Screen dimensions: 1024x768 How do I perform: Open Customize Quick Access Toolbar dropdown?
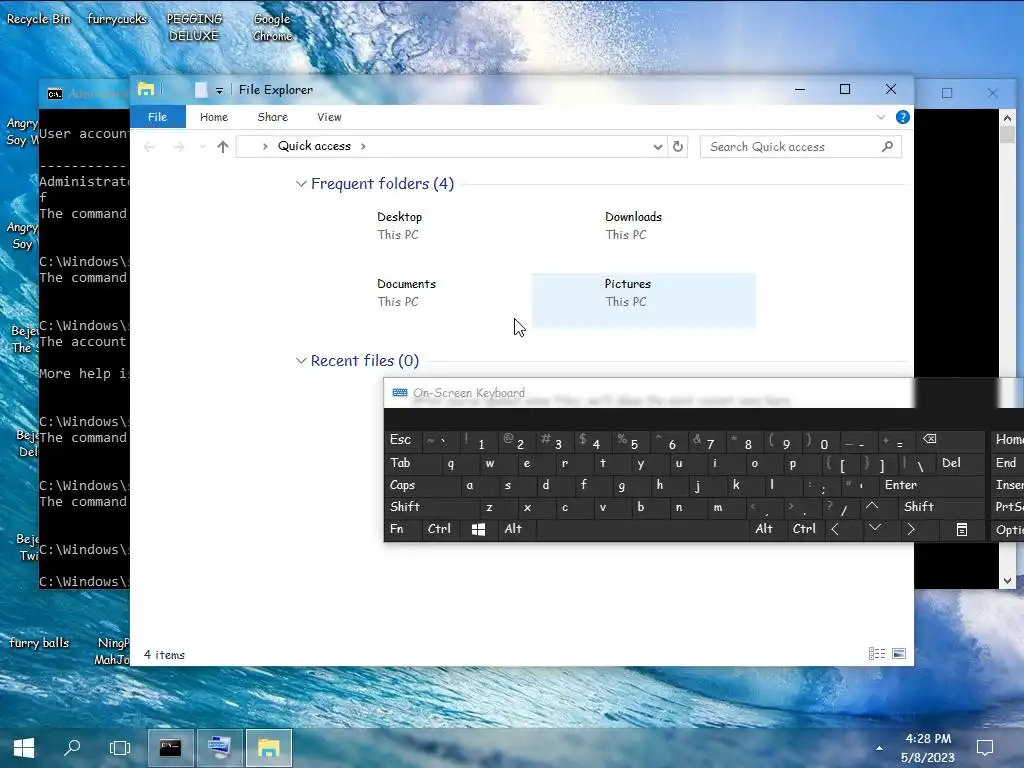pyautogui.click(x=219, y=90)
